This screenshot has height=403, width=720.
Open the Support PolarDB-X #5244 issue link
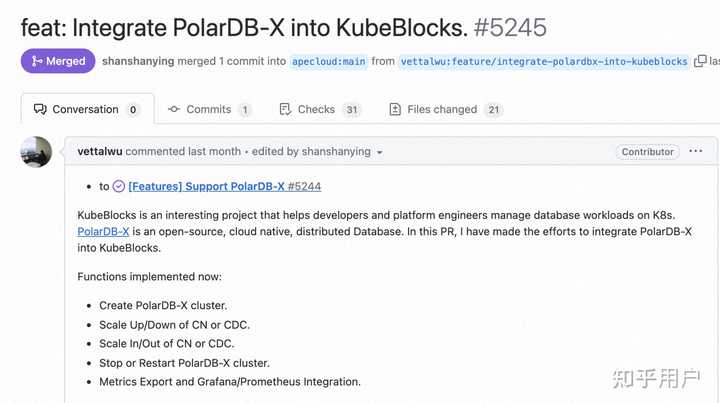point(225,186)
